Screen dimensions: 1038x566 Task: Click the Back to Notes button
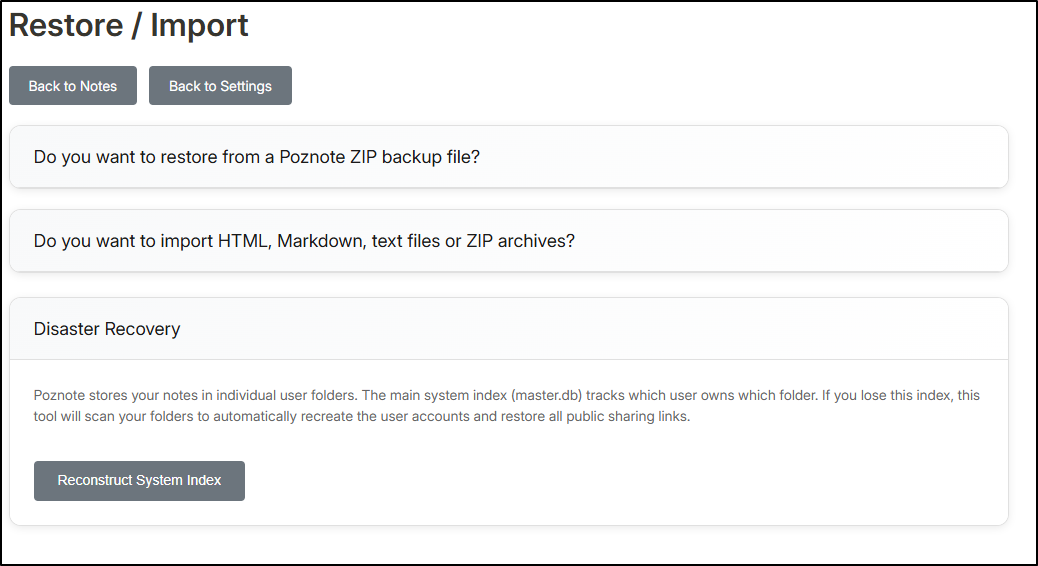click(x=73, y=86)
